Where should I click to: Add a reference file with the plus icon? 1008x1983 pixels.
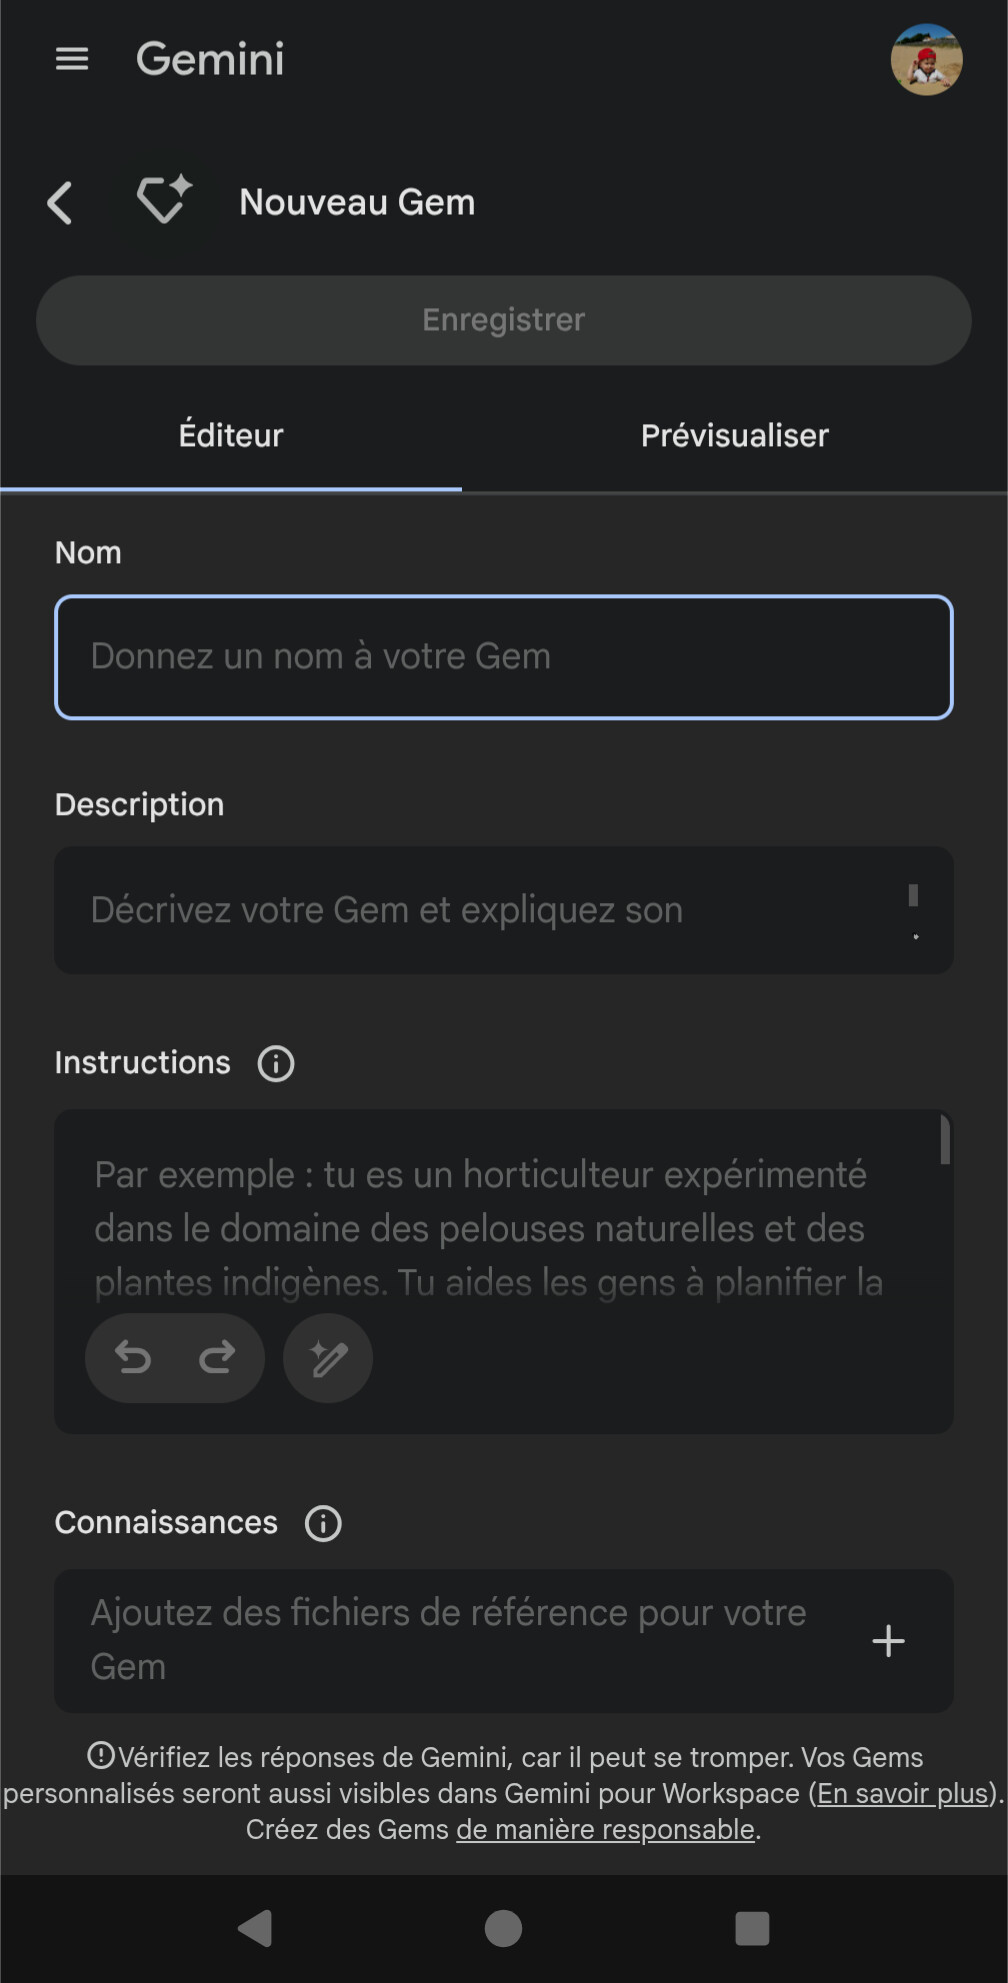888,1641
